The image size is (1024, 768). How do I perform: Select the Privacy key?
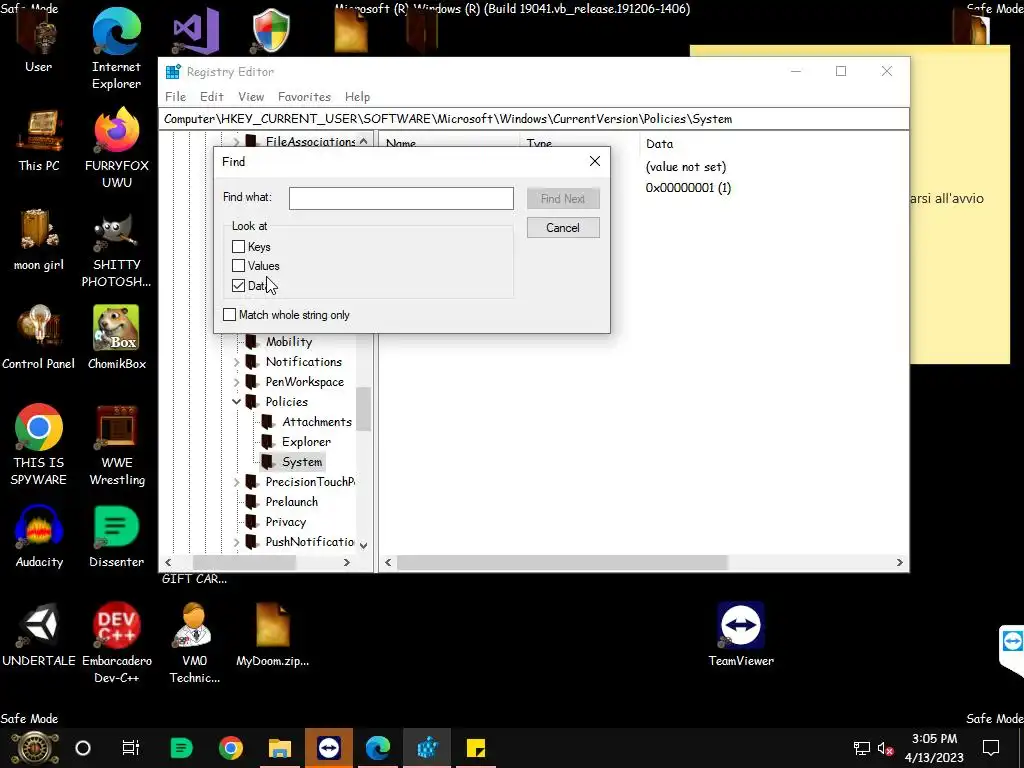(285, 522)
